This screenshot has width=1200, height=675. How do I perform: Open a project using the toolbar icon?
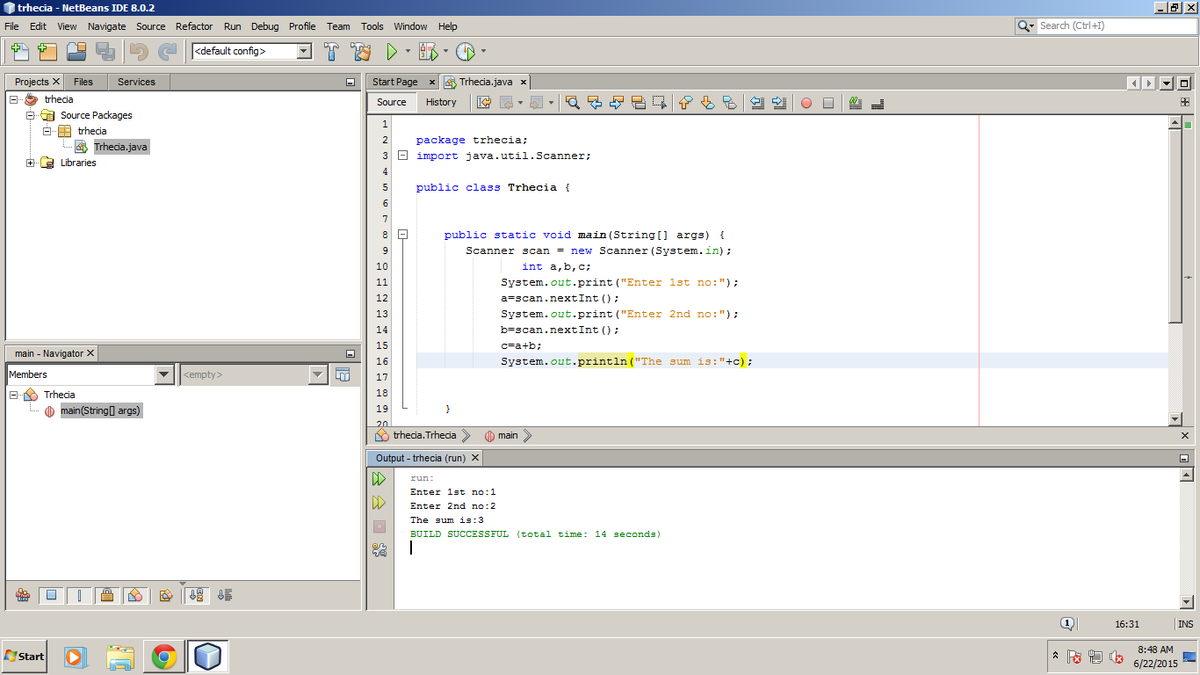[x=77, y=51]
